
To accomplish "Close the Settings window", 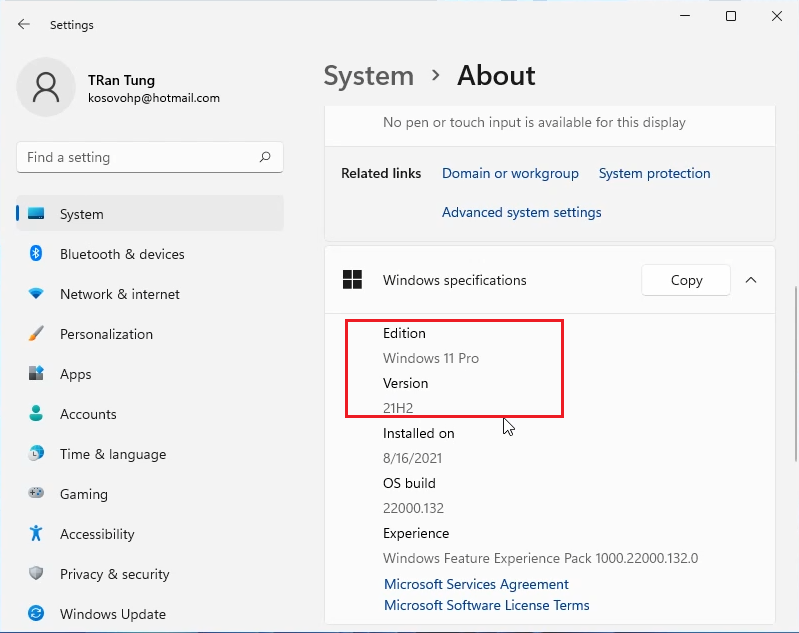I will coord(777,16).
